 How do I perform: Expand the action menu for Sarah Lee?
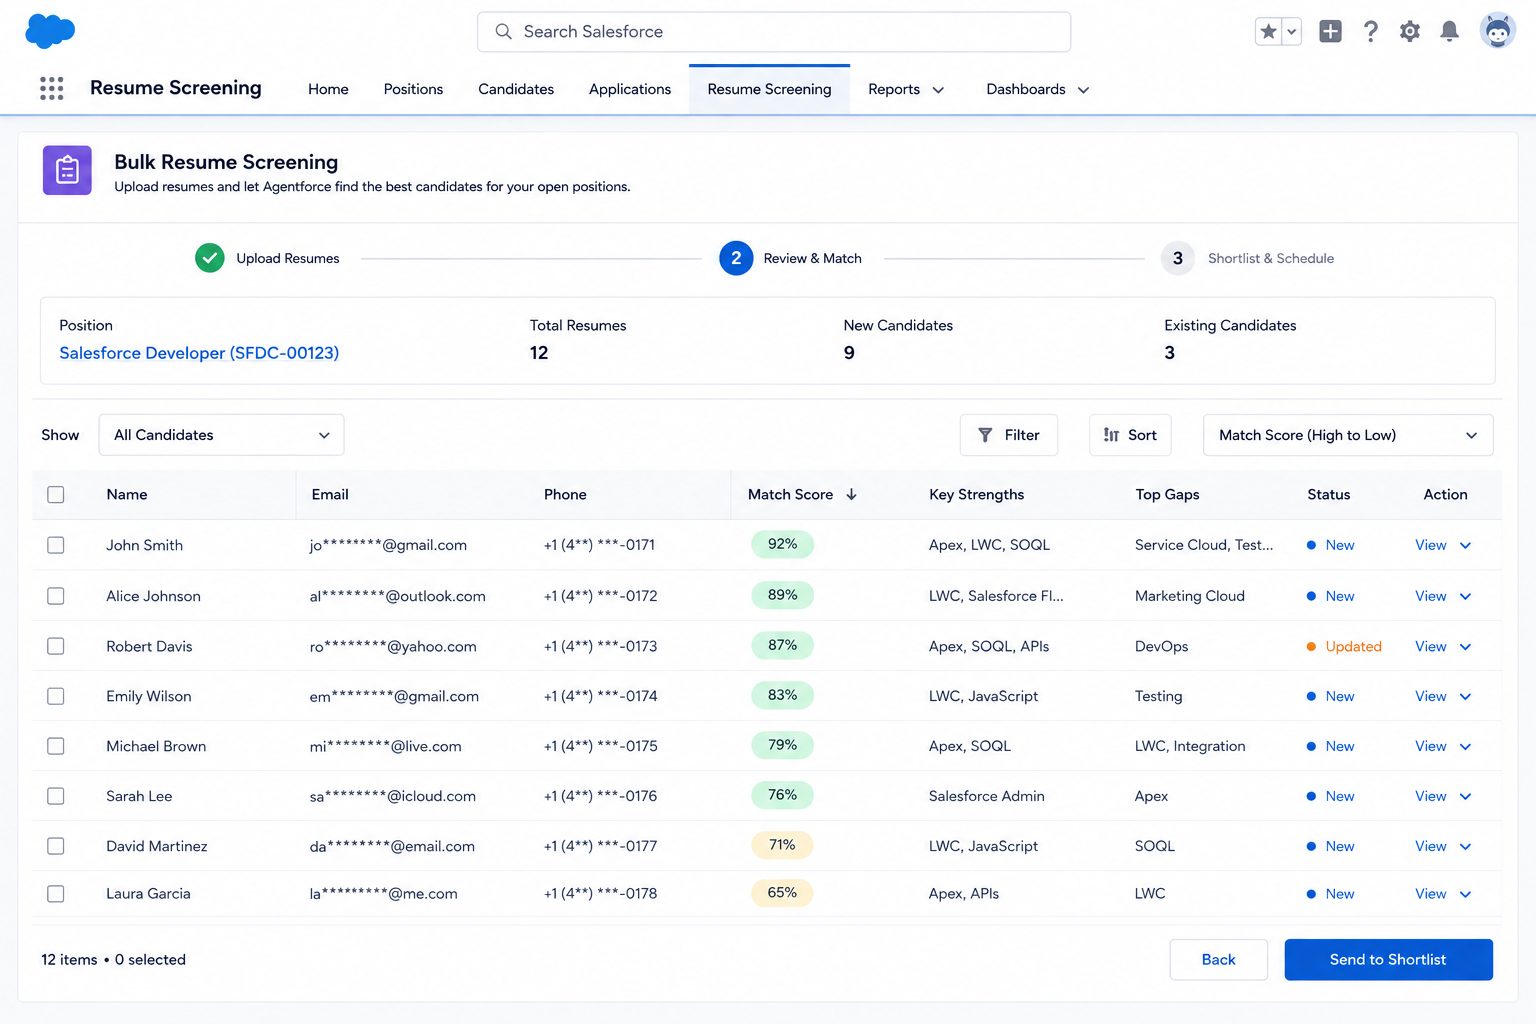coord(1466,796)
